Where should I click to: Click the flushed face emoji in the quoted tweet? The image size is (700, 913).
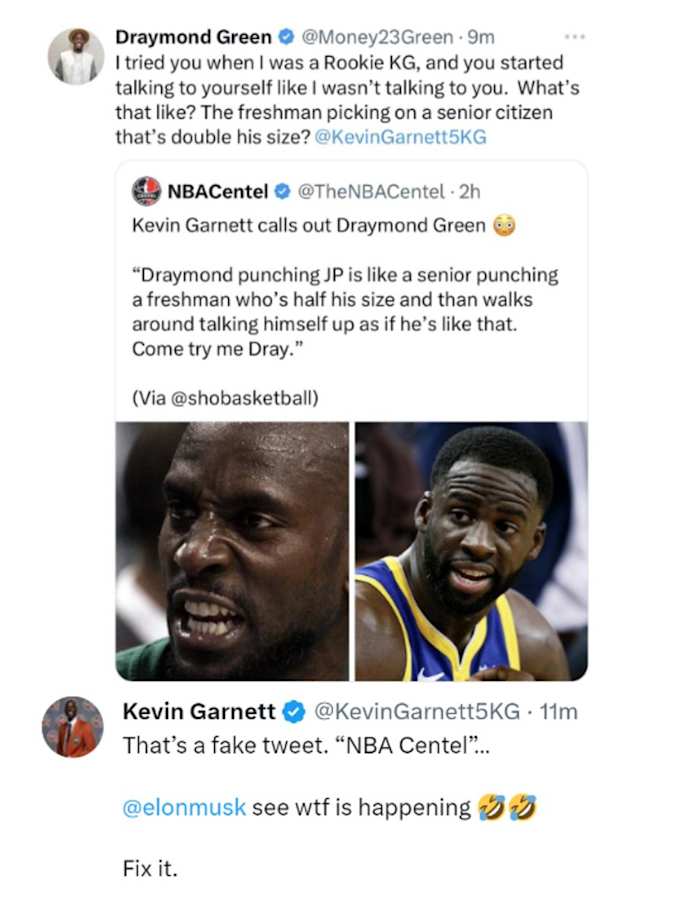pos(504,226)
